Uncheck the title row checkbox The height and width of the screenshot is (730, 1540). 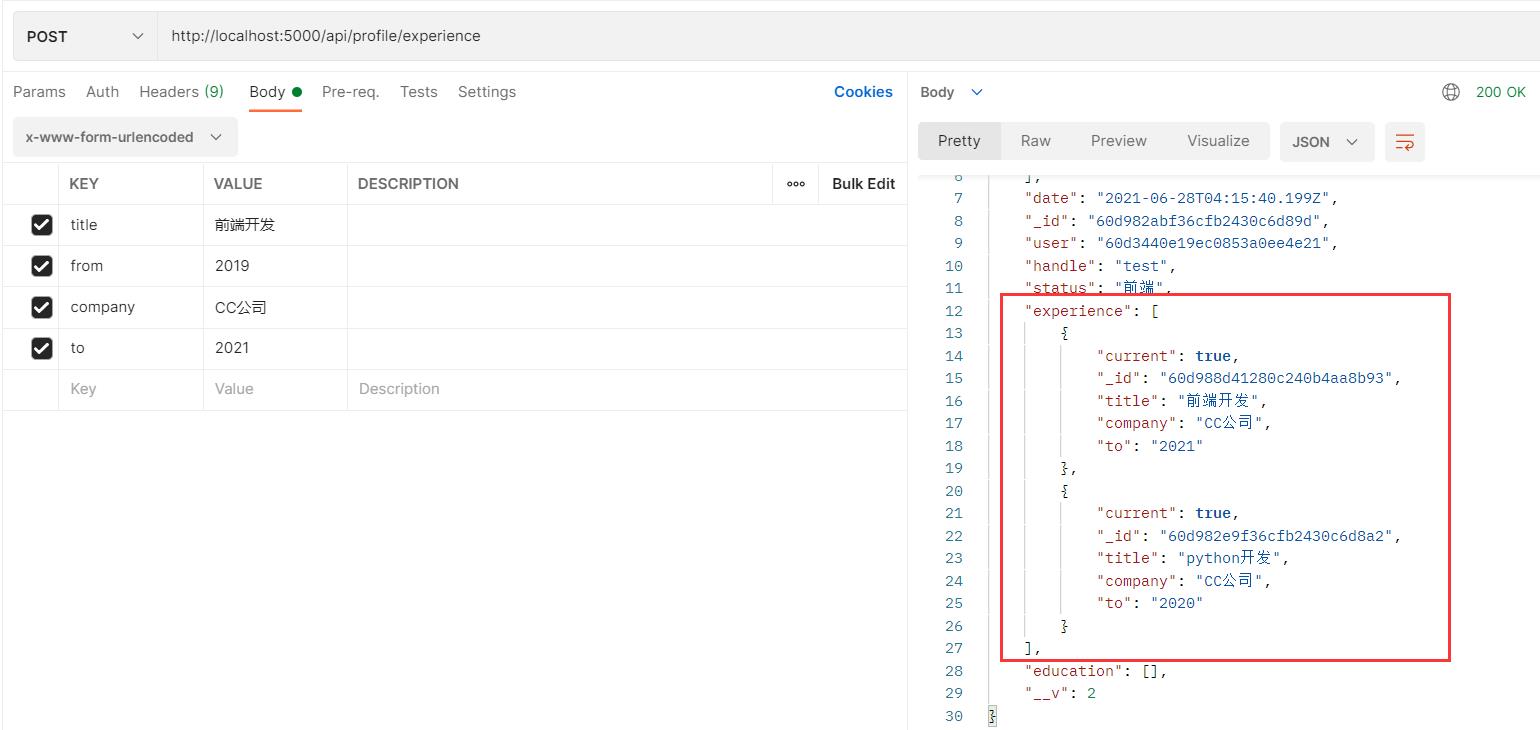(x=41, y=225)
